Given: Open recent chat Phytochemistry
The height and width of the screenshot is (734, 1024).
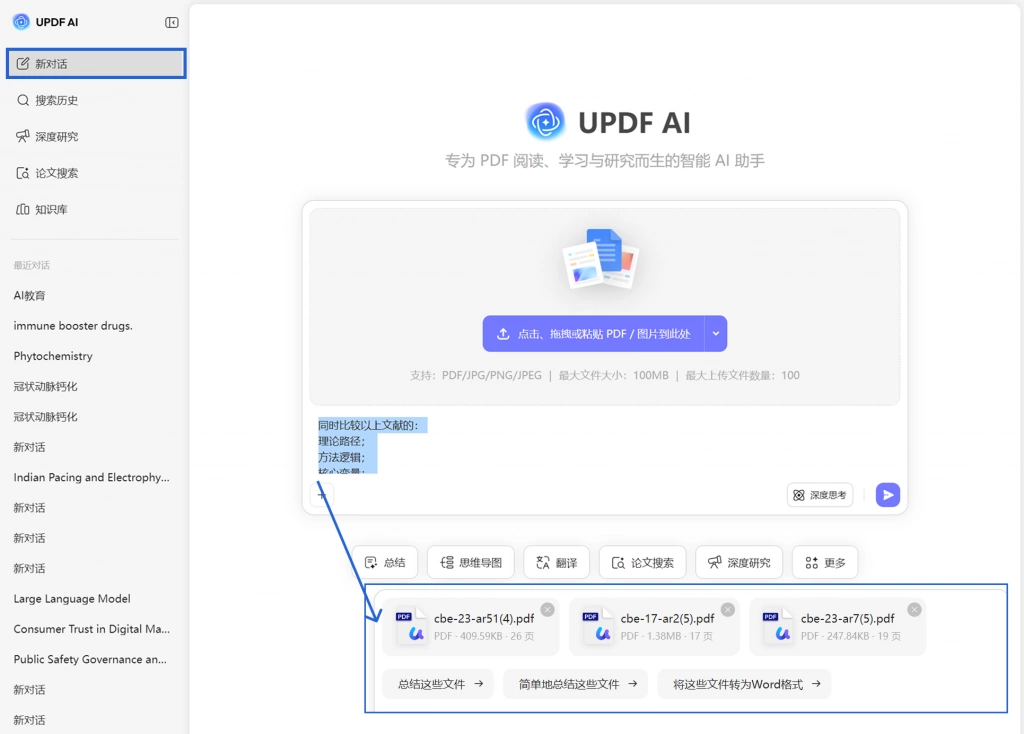Looking at the screenshot, I should tap(53, 356).
